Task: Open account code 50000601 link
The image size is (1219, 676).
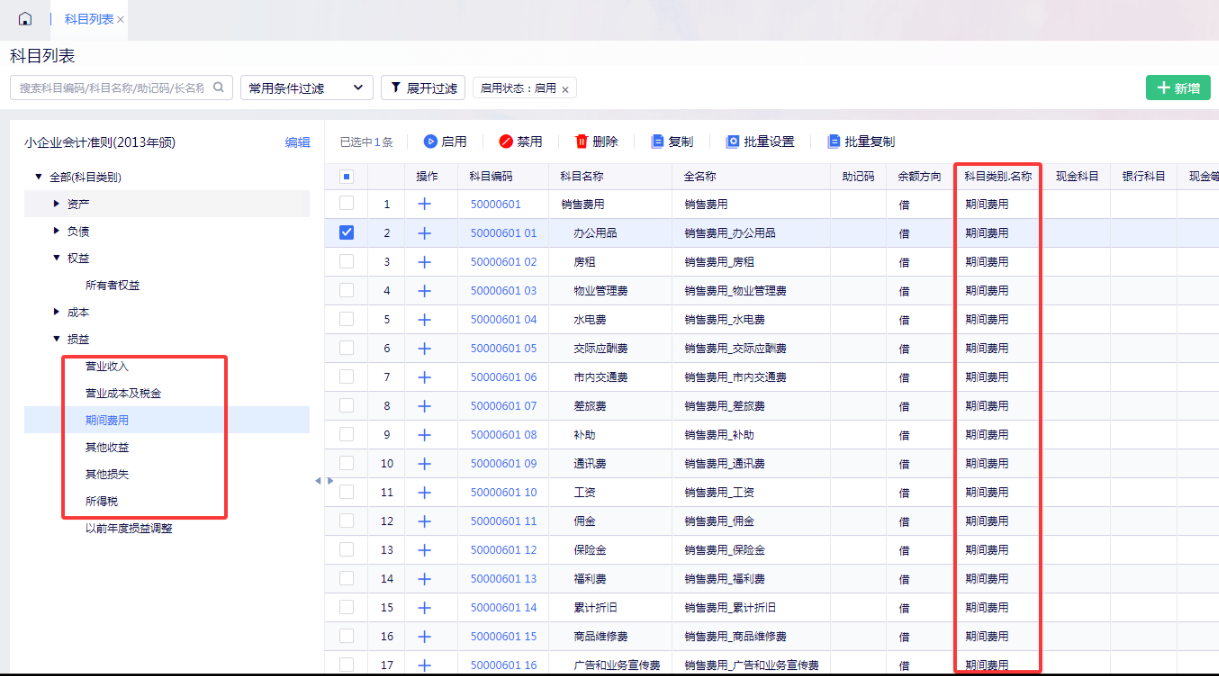Action: tap(496, 204)
